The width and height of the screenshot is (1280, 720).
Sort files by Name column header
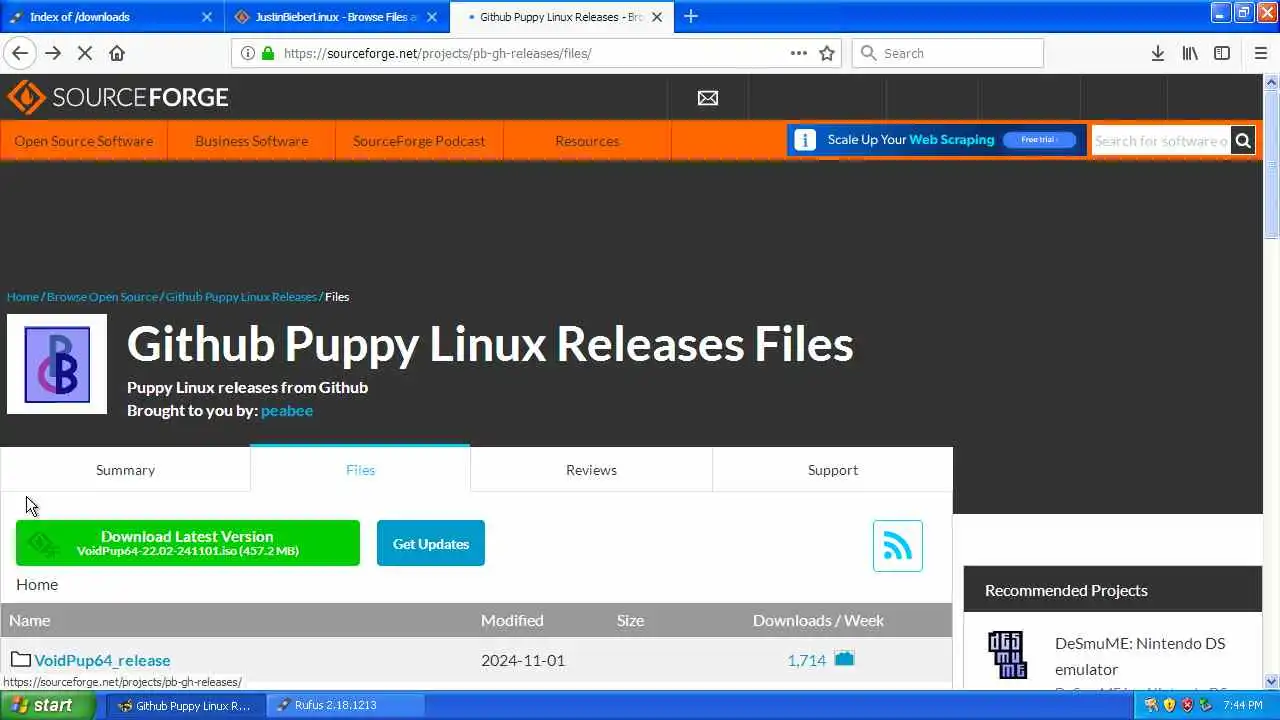click(x=29, y=620)
